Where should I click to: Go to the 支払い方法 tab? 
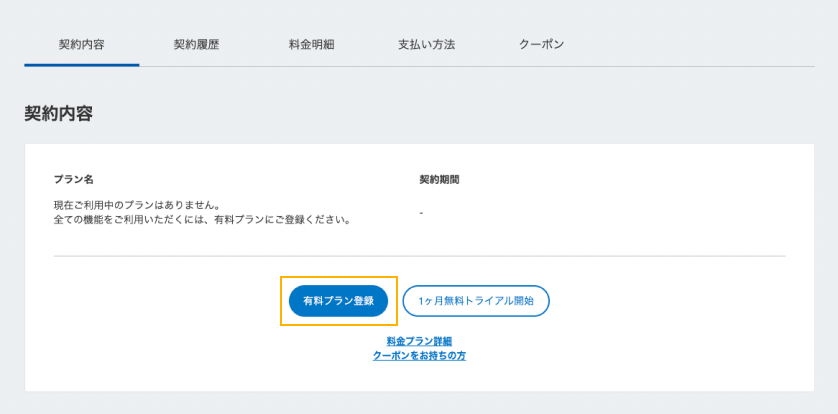point(426,45)
